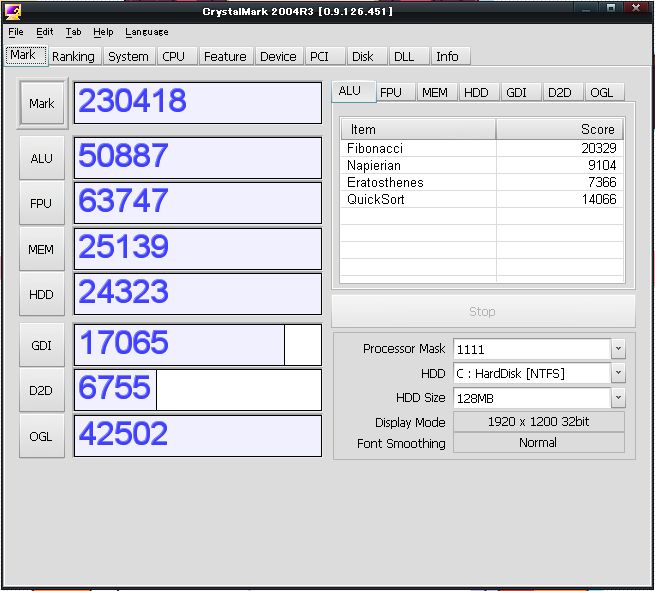Select the ALU results sub-tab

coord(353,91)
